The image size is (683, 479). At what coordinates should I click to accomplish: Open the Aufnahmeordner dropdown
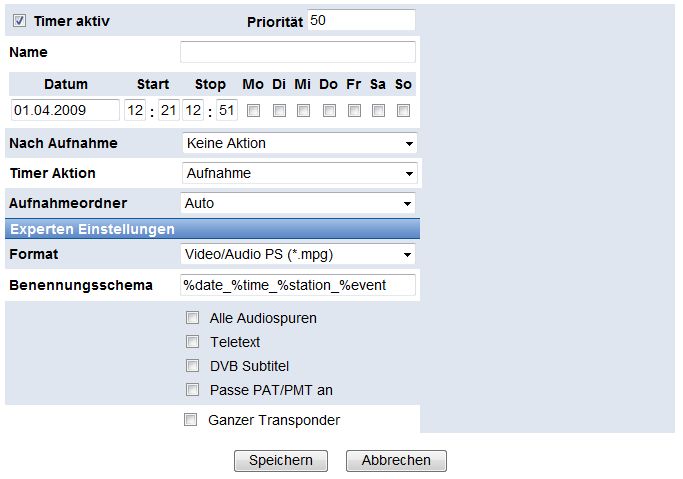(298, 203)
